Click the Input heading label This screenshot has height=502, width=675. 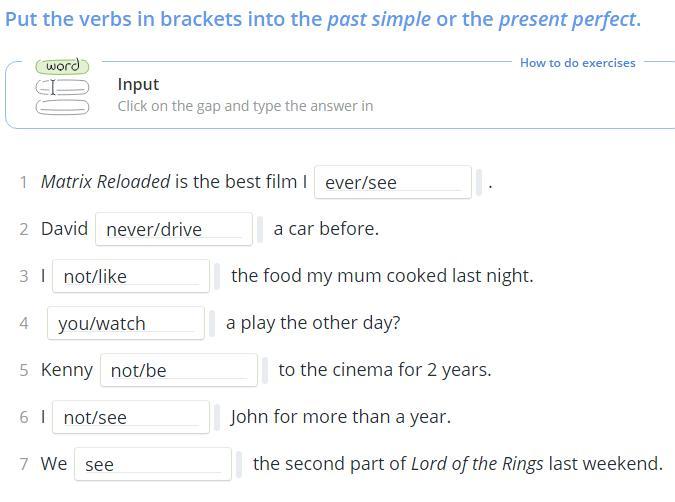(x=138, y=85)
